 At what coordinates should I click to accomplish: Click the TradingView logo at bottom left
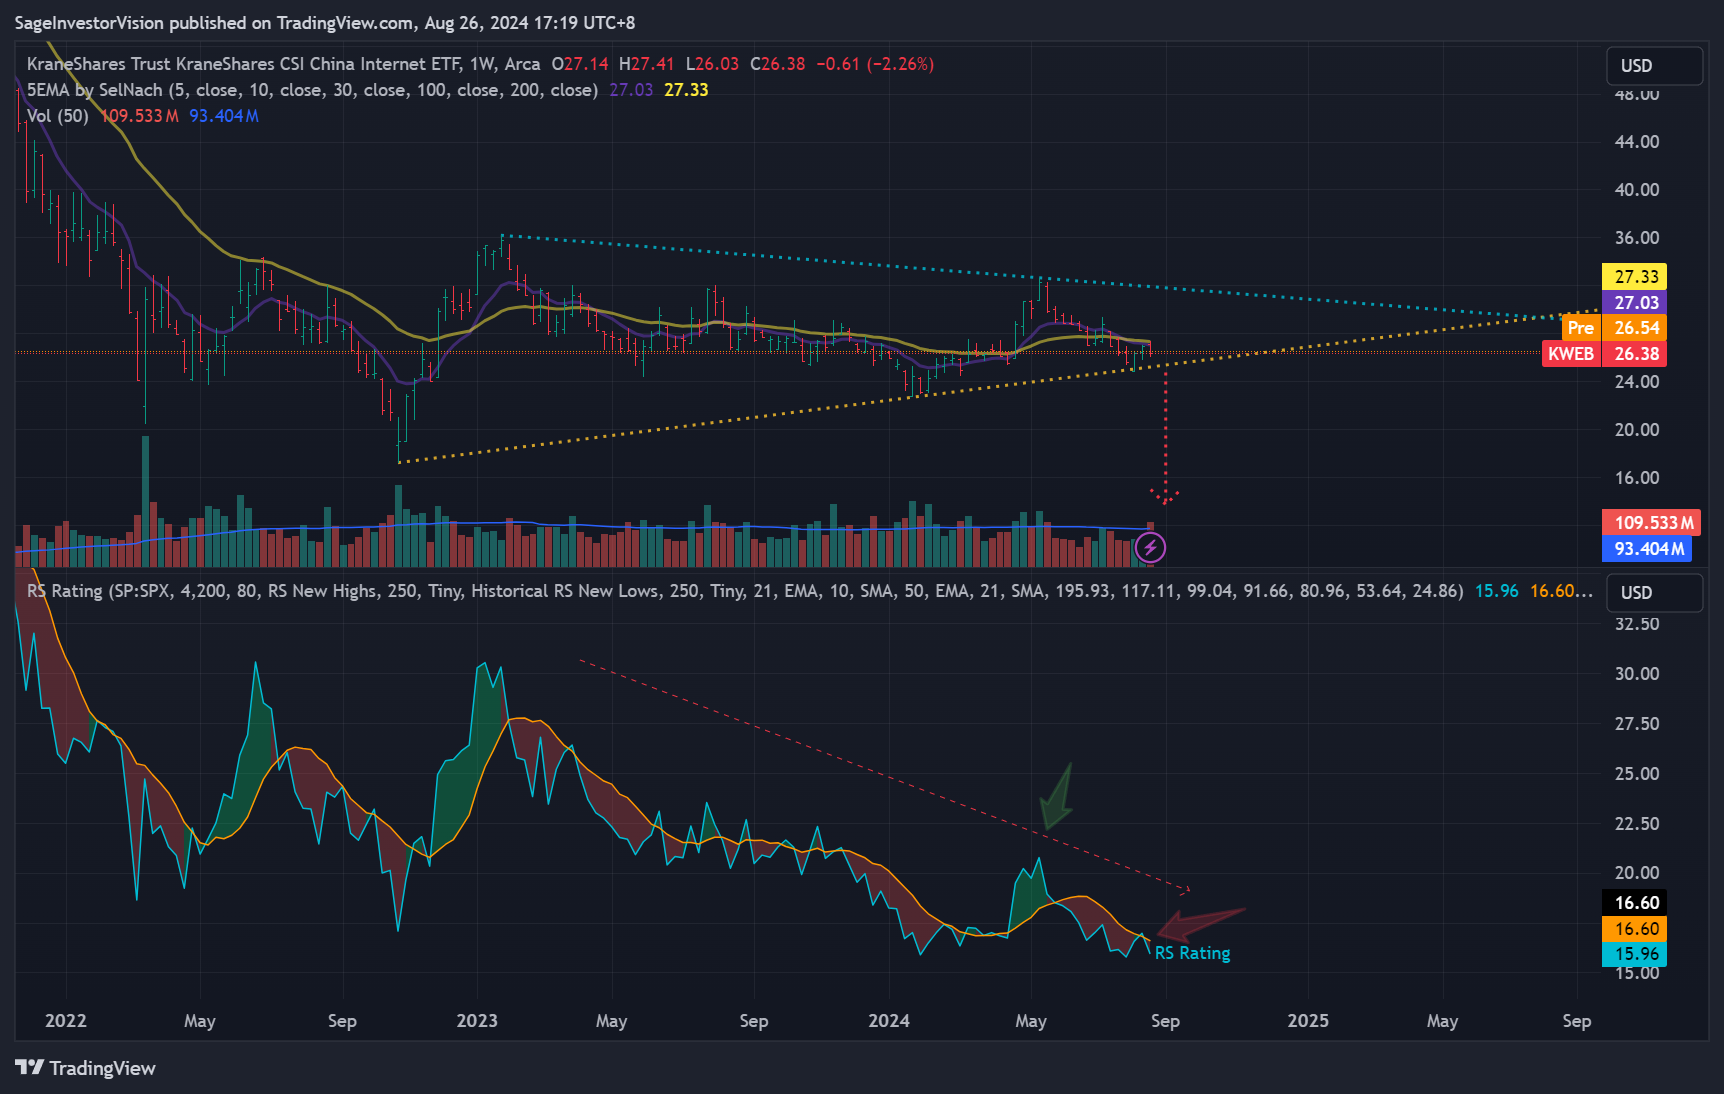85,1068
